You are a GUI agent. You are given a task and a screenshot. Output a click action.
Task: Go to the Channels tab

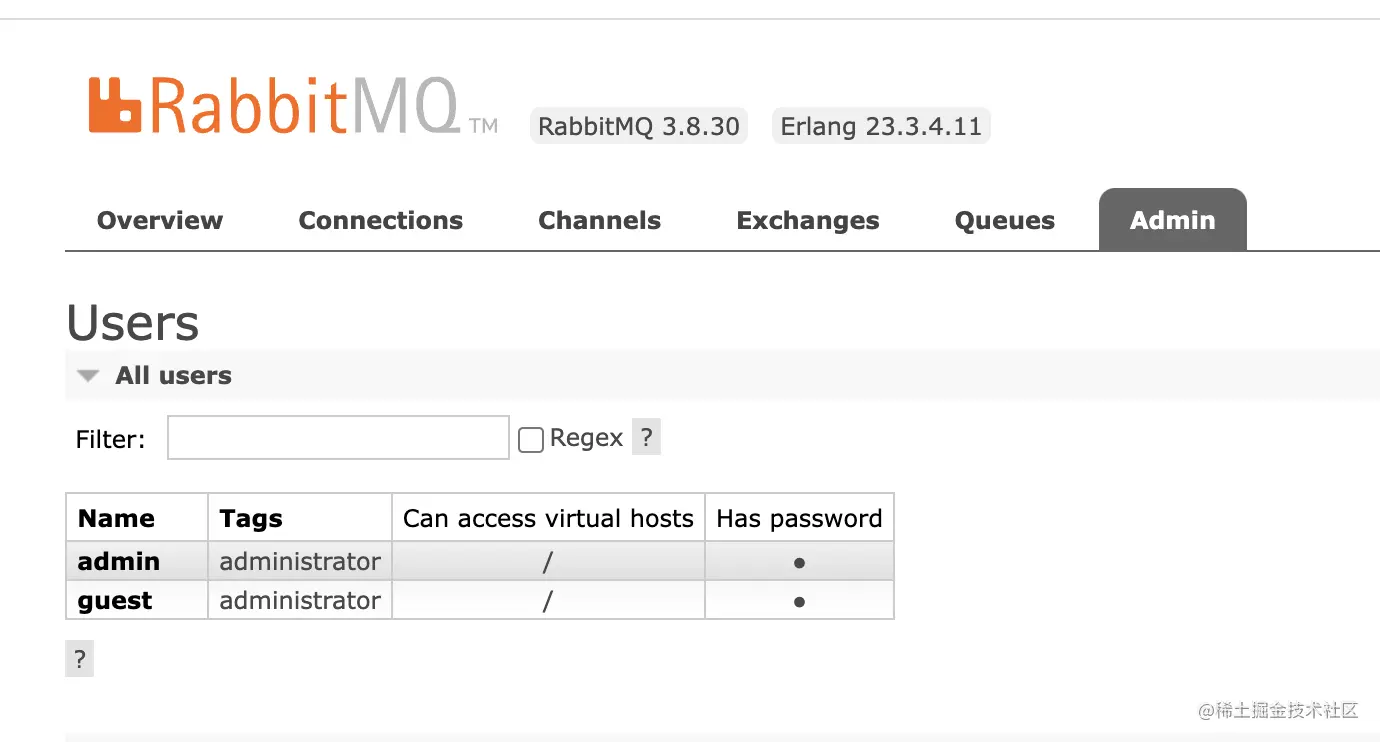pyautogui.click(x=599, y=220)
